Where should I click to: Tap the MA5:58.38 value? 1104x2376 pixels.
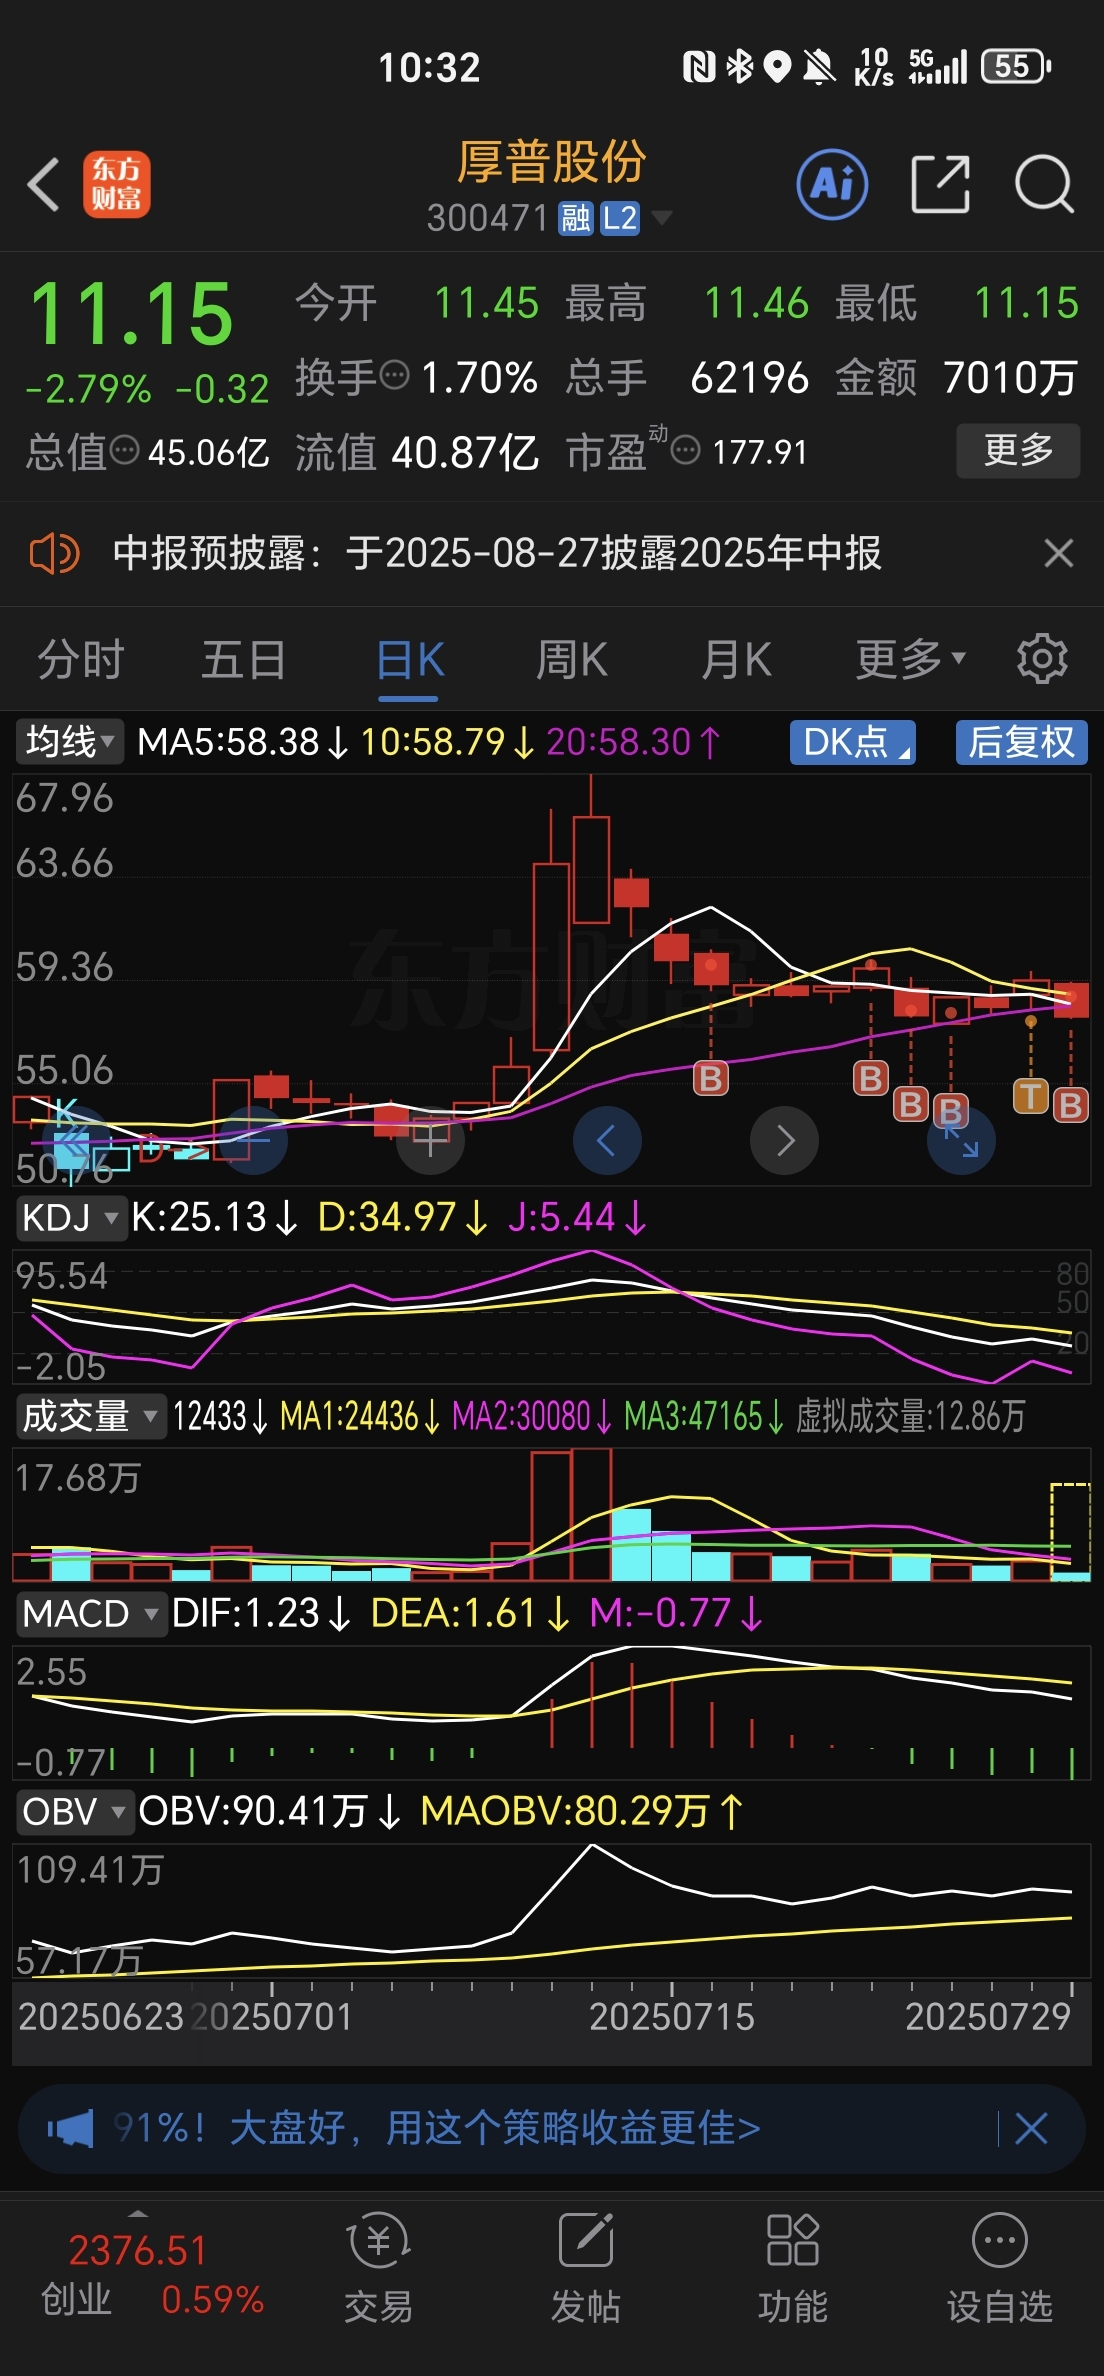[x=243, y=742]
